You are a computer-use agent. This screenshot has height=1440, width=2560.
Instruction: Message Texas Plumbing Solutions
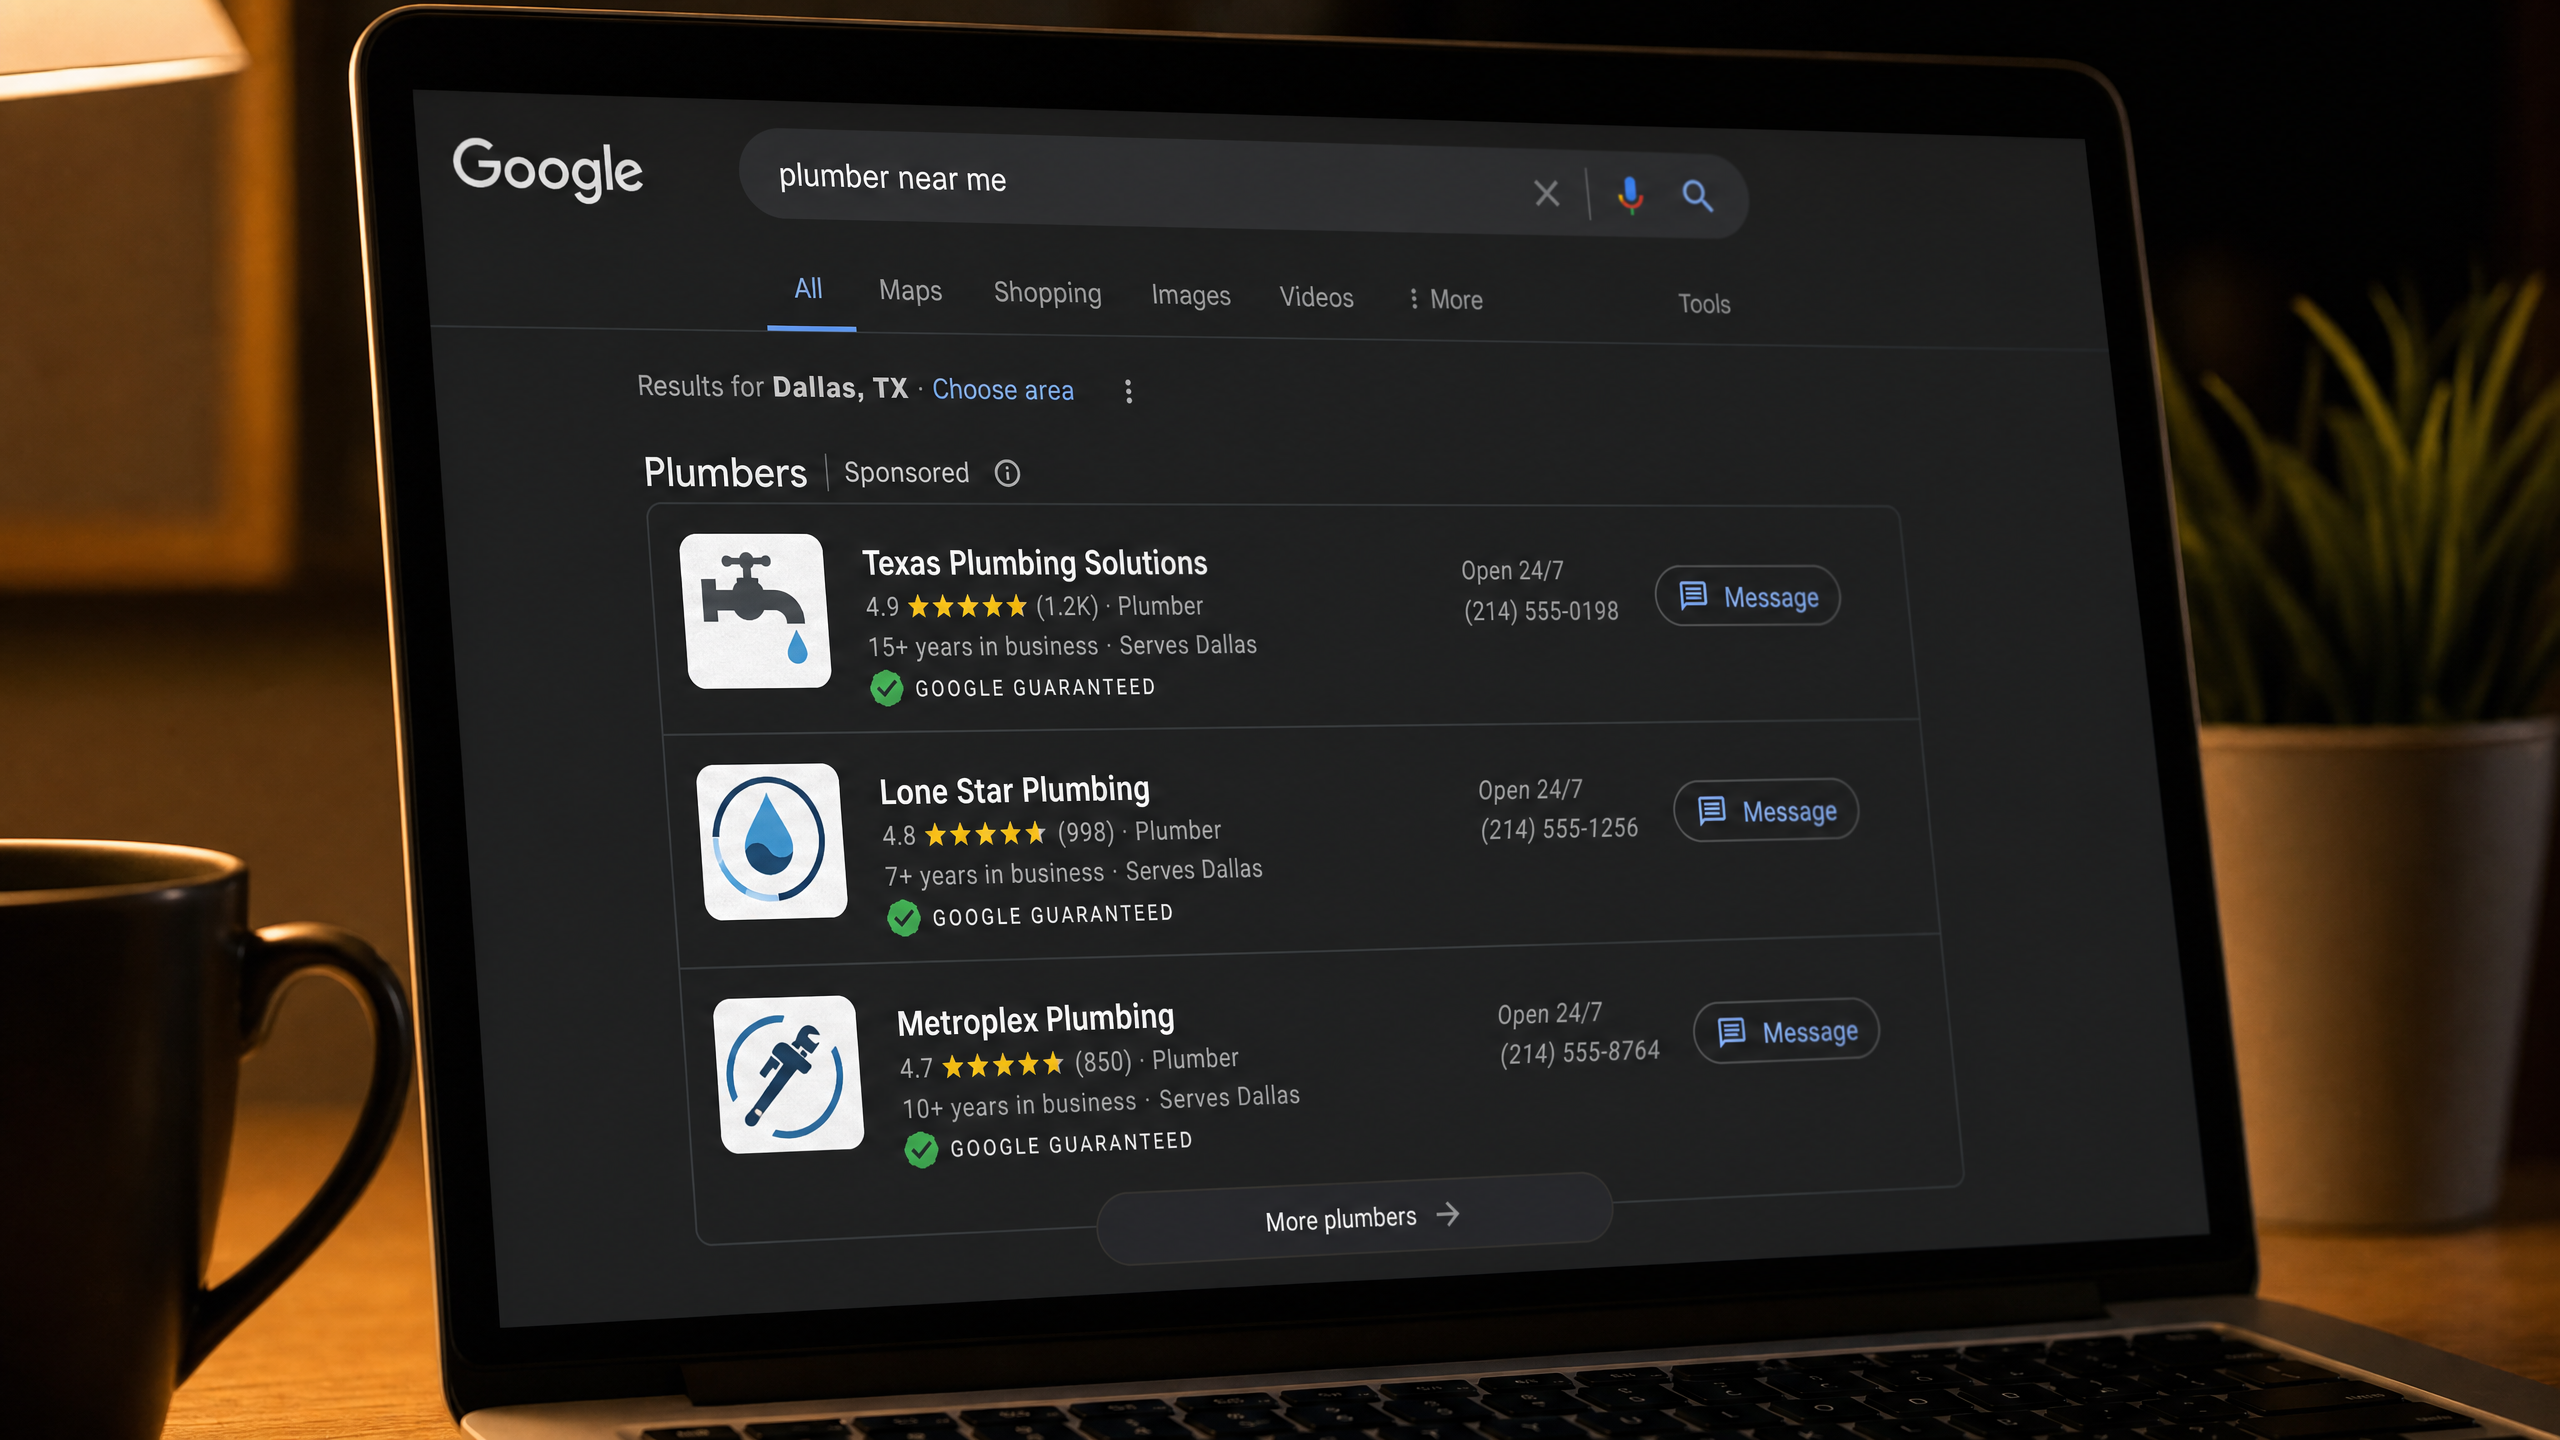coord(1748,597)
